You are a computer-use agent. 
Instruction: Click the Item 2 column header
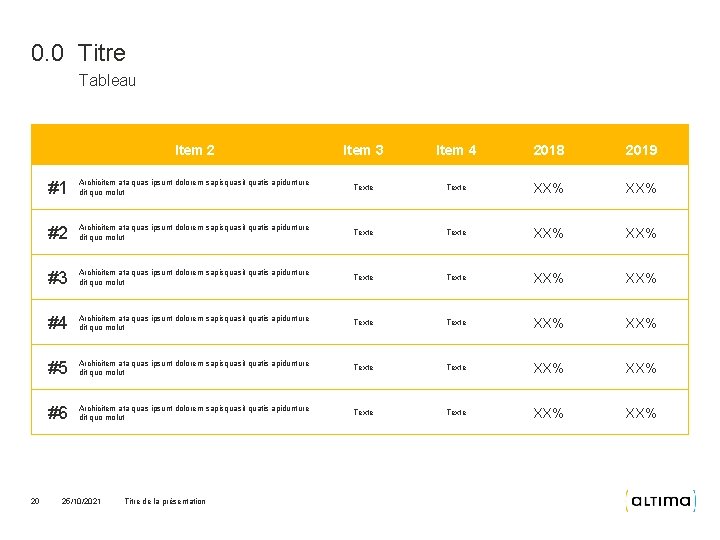[194, 150]
